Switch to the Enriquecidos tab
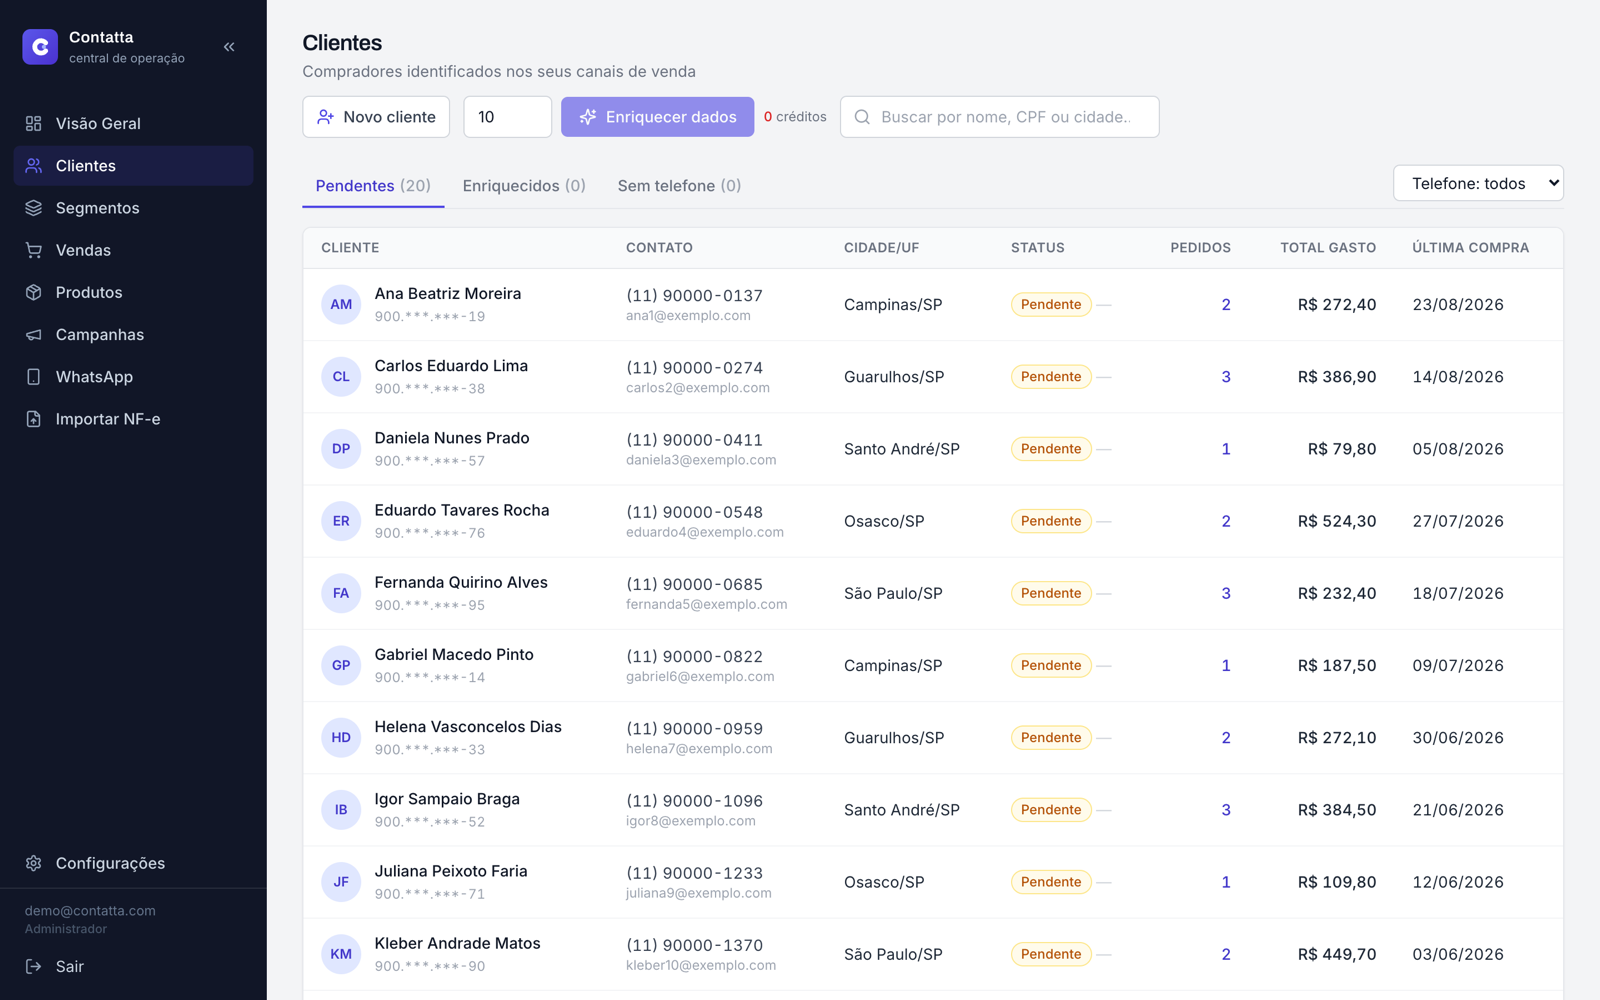The image size is (1600, 1000). (x=524, y=186)
